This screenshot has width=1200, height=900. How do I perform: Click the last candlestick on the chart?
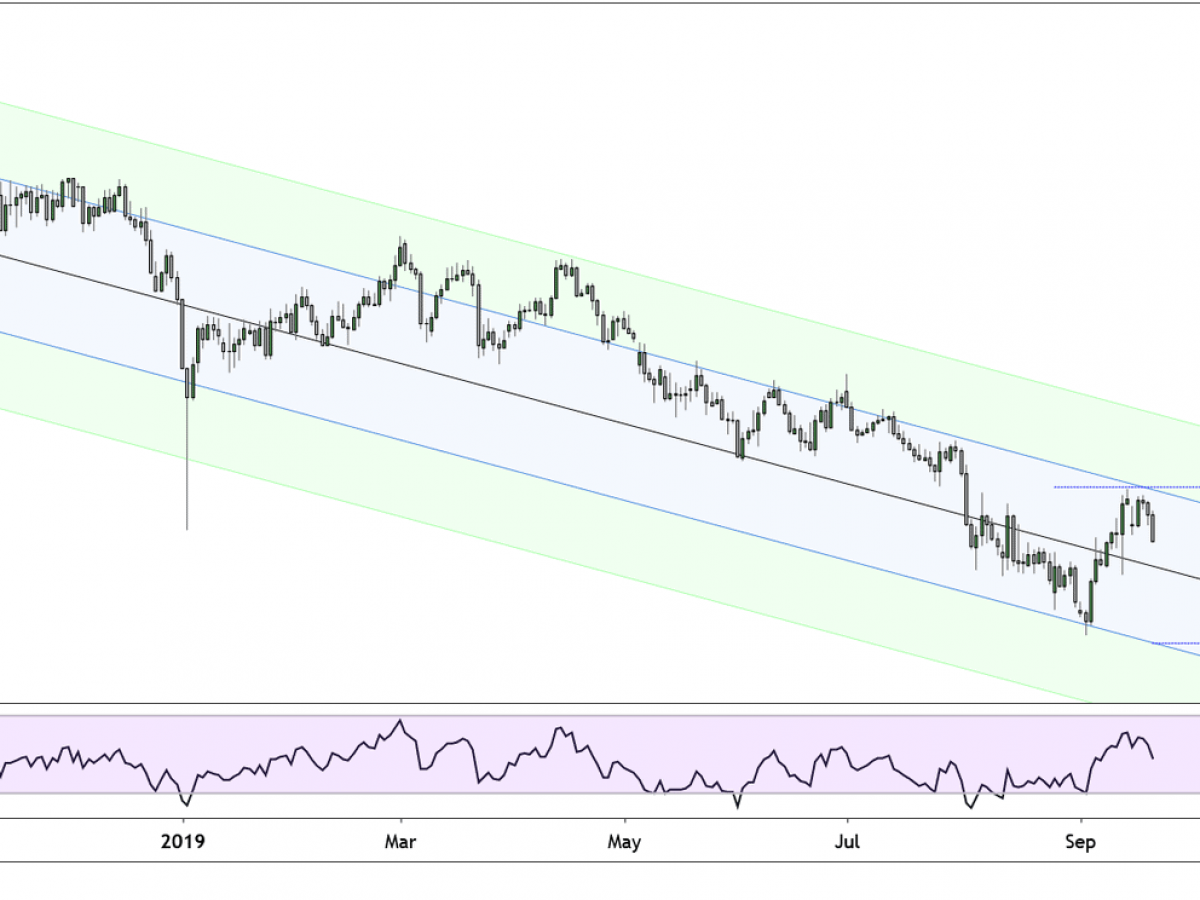coord(1153,527)
